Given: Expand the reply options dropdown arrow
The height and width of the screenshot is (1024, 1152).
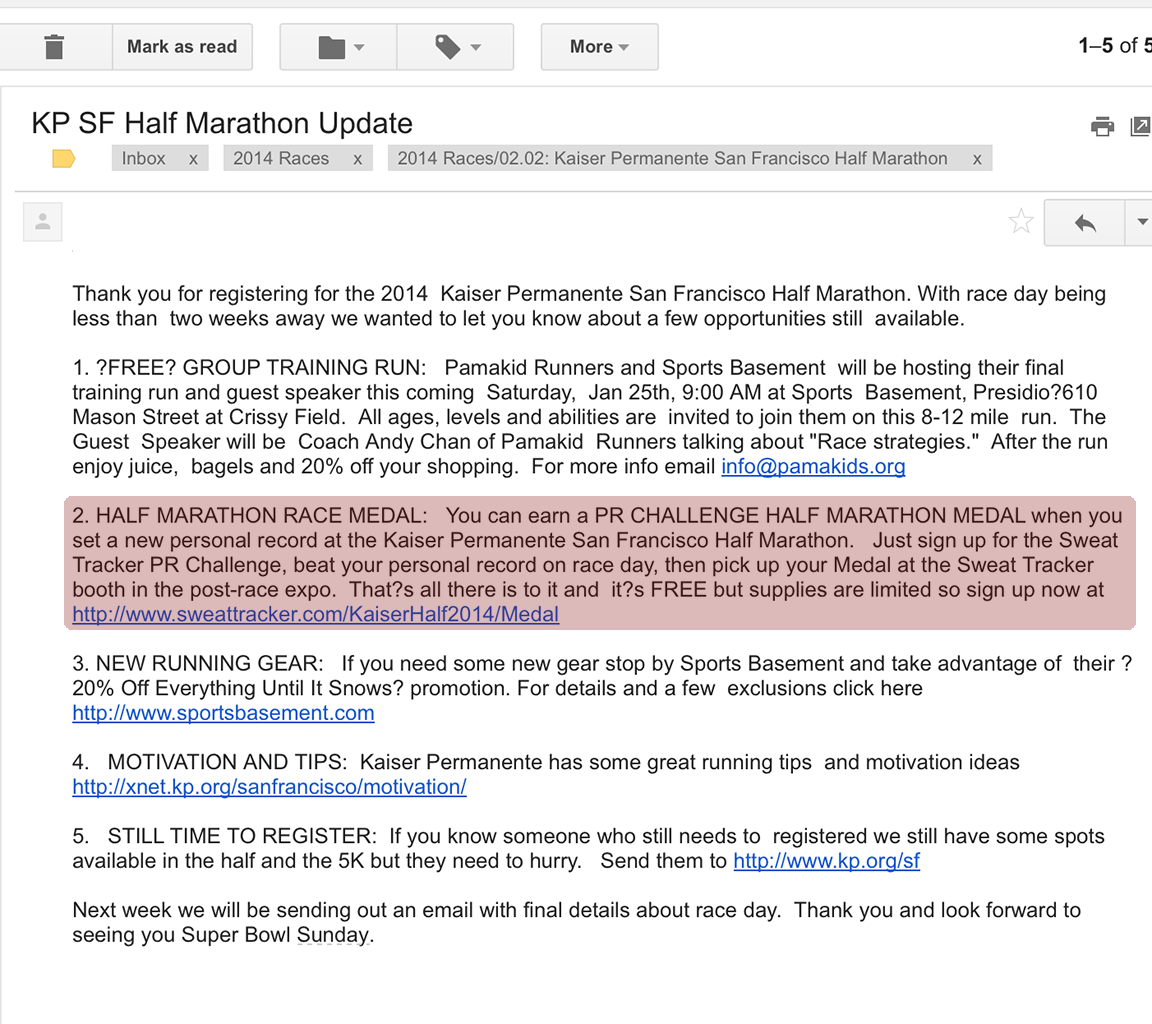Looking at the screenshot, I should tap(1141, 223).
